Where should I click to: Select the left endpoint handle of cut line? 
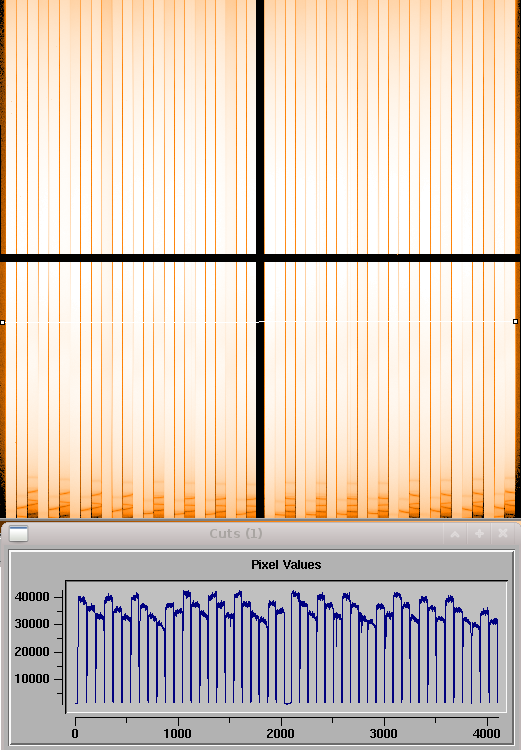coord(2,323)
